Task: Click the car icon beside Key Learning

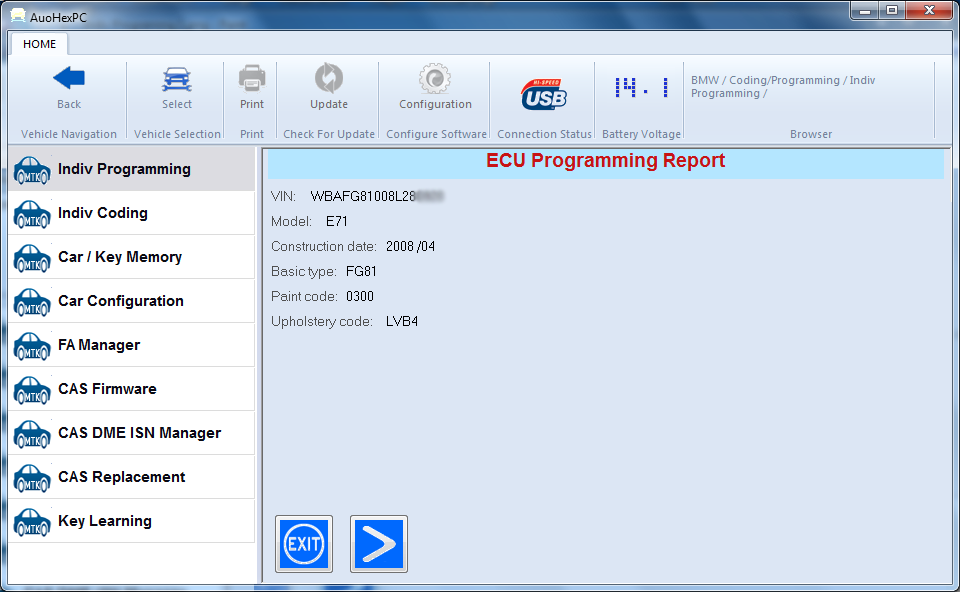Action: click(x=32, y=522)
